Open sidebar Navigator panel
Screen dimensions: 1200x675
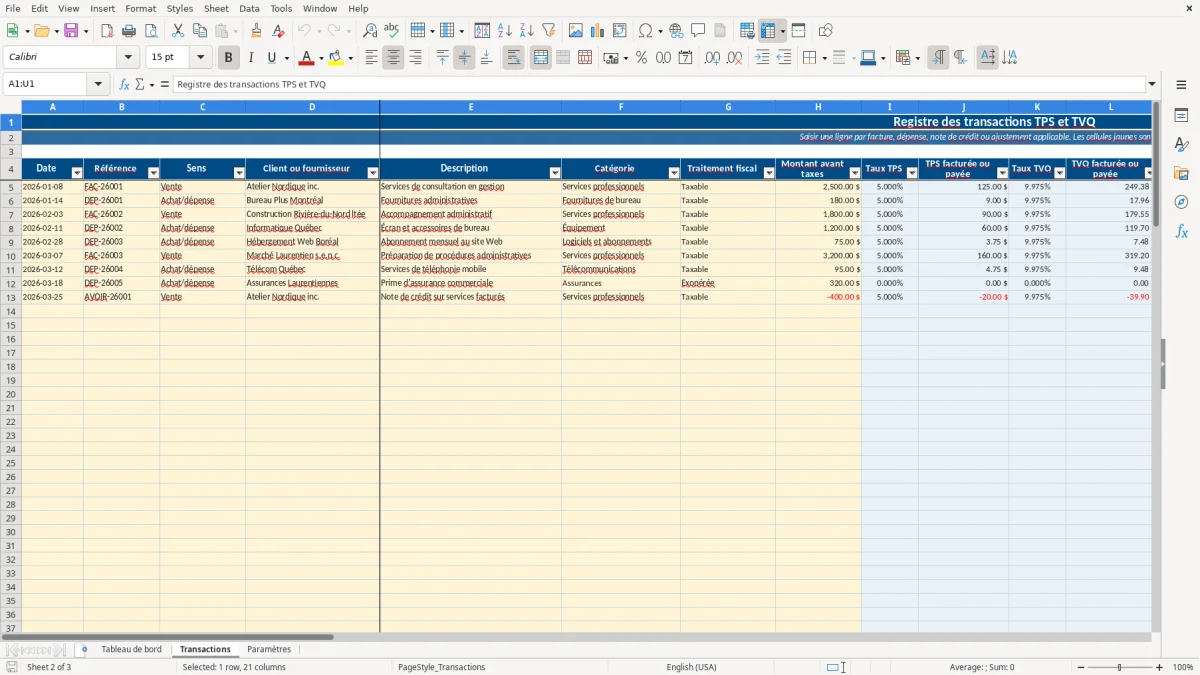(1181, 202)
